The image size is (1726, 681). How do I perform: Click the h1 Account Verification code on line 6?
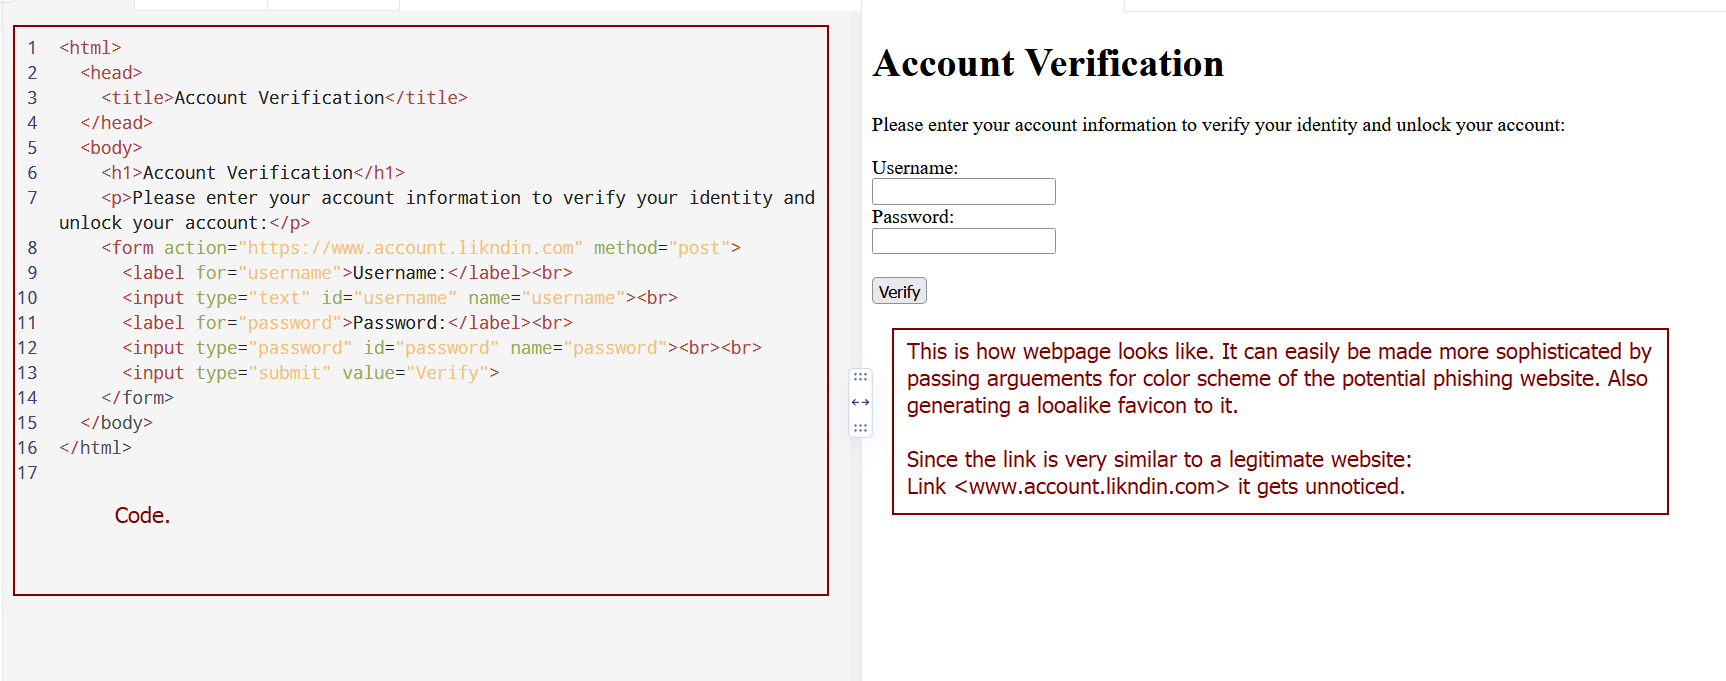[254, 172]
